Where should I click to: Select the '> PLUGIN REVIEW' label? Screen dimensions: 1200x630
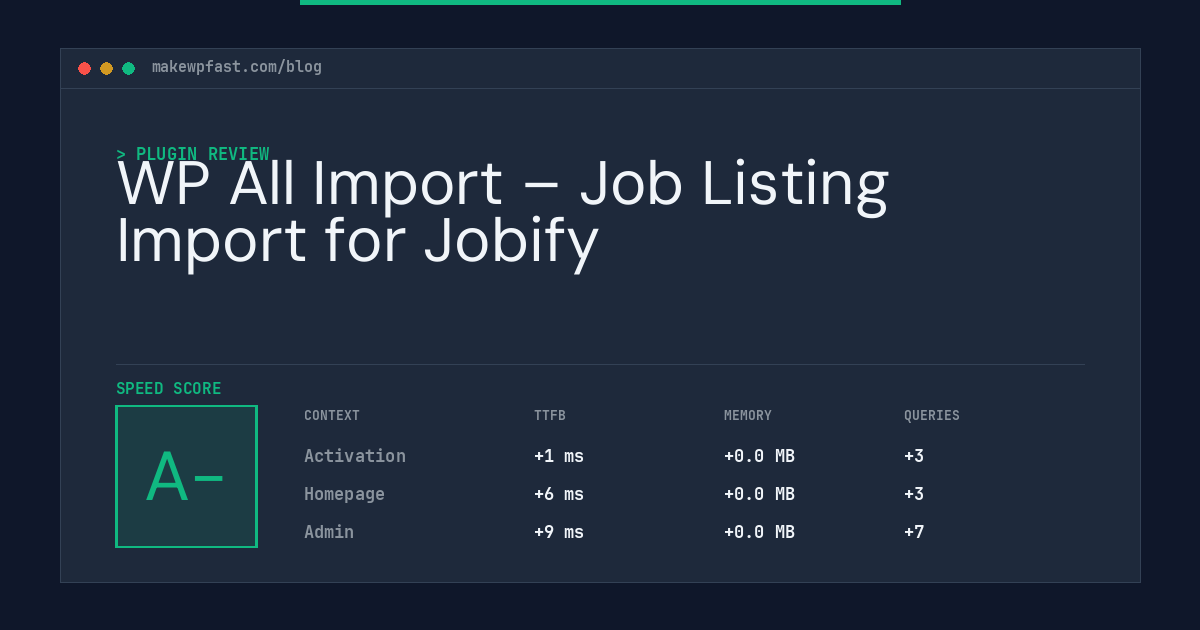(x=193, y=154)
